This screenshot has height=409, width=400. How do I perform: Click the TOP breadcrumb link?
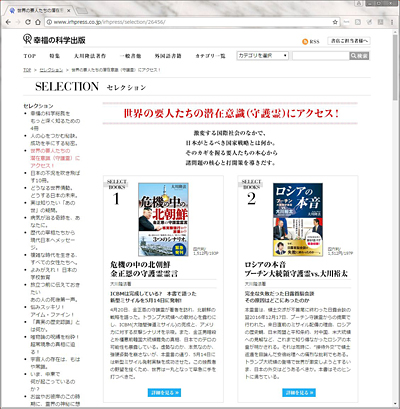(x=27, y=70)
